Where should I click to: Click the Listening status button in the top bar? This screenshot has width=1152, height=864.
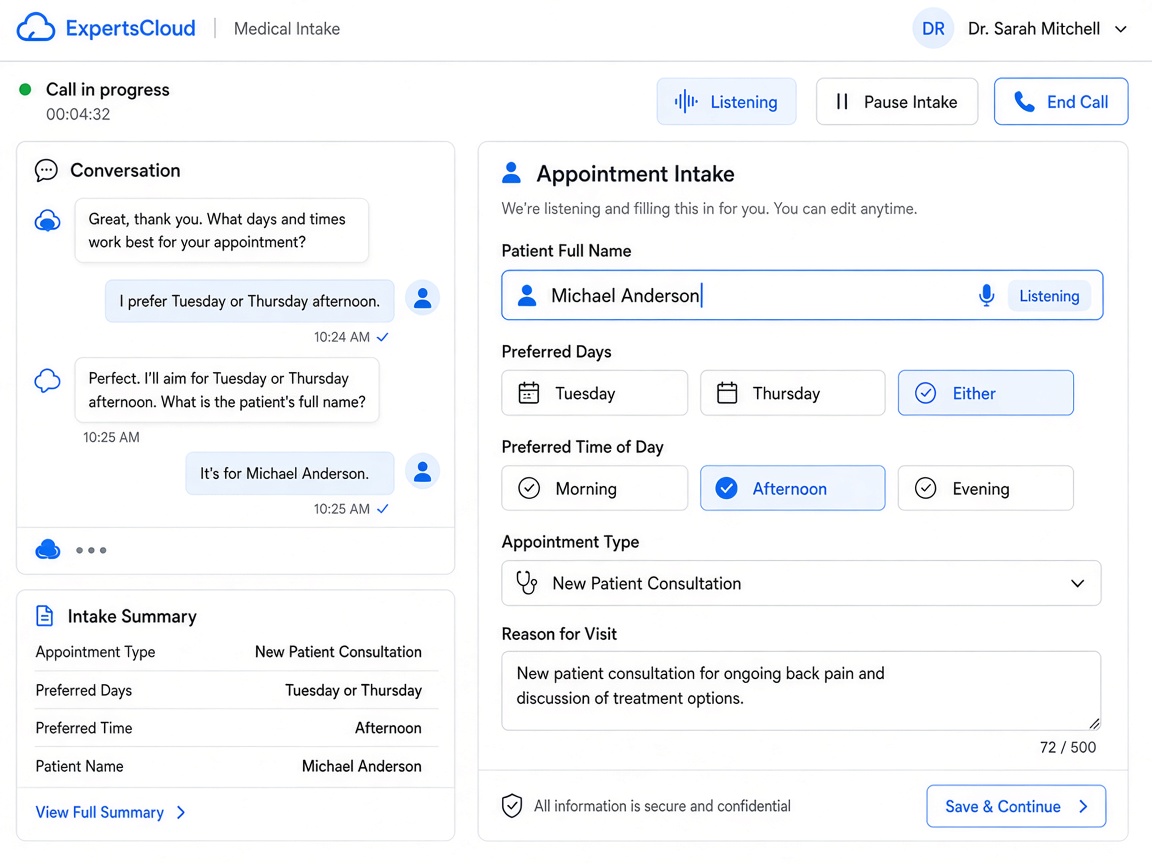726,101
